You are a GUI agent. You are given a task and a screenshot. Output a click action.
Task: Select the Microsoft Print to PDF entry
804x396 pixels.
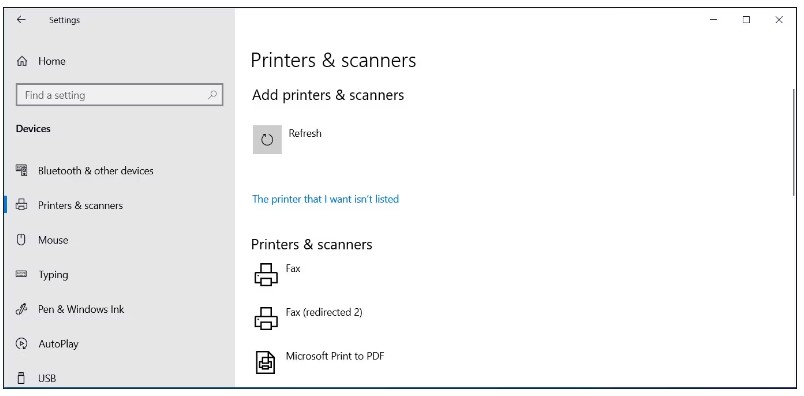[x=335, y=357]
